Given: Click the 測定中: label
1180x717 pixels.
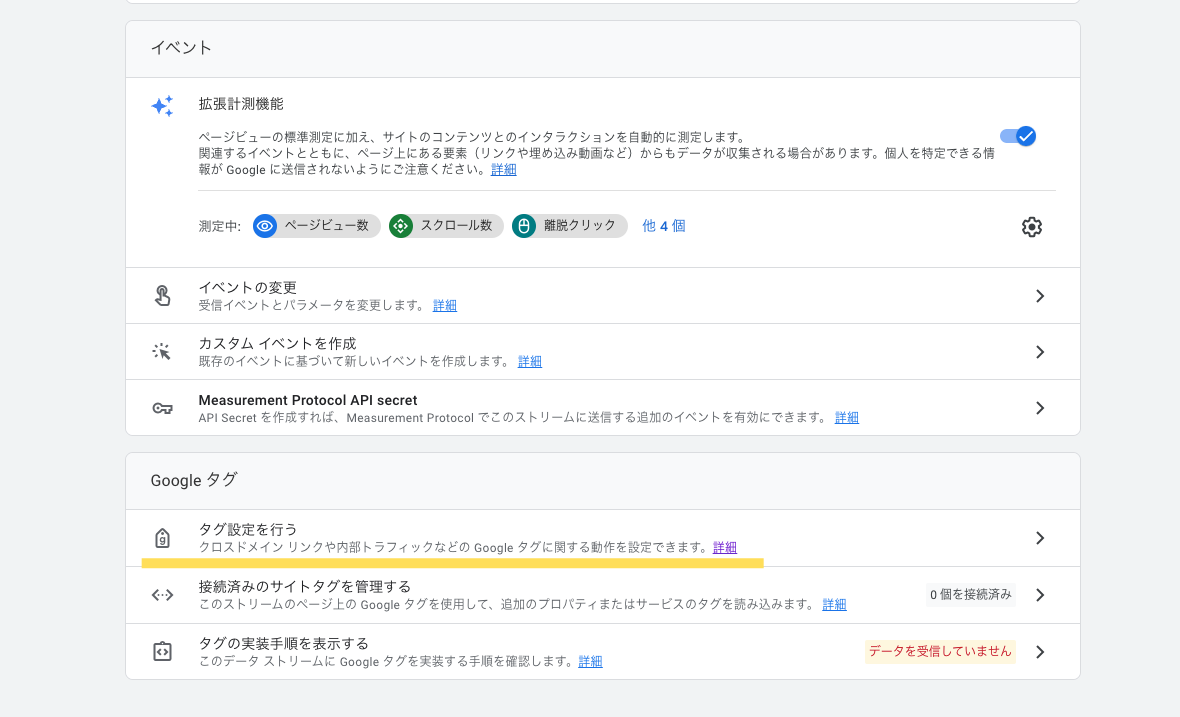Looking at the screenshot, I should [x=220, y=226].
